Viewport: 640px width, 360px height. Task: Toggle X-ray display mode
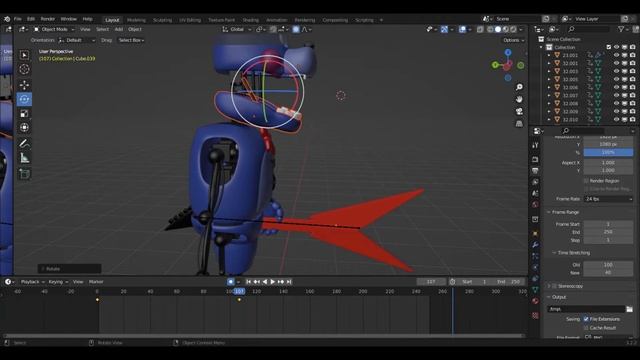480,29
